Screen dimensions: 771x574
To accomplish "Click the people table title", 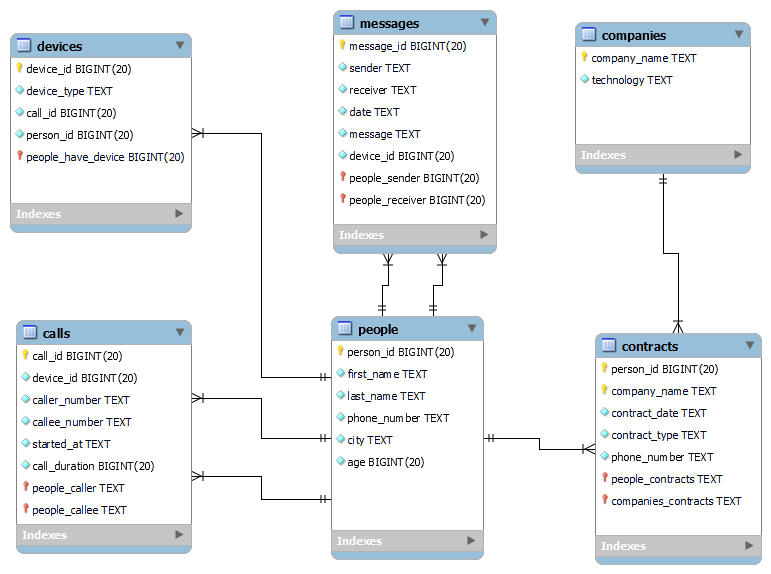I will tap(378, 329).
